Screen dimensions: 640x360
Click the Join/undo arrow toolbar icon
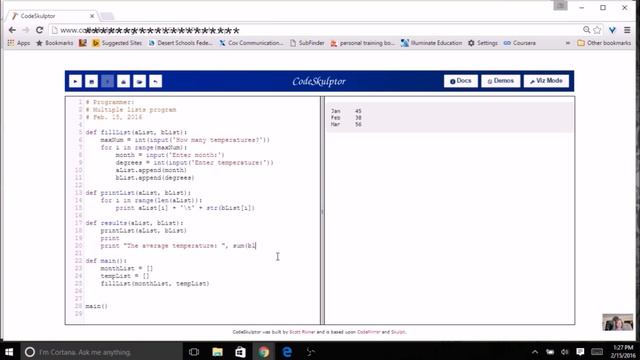(156, 81)
